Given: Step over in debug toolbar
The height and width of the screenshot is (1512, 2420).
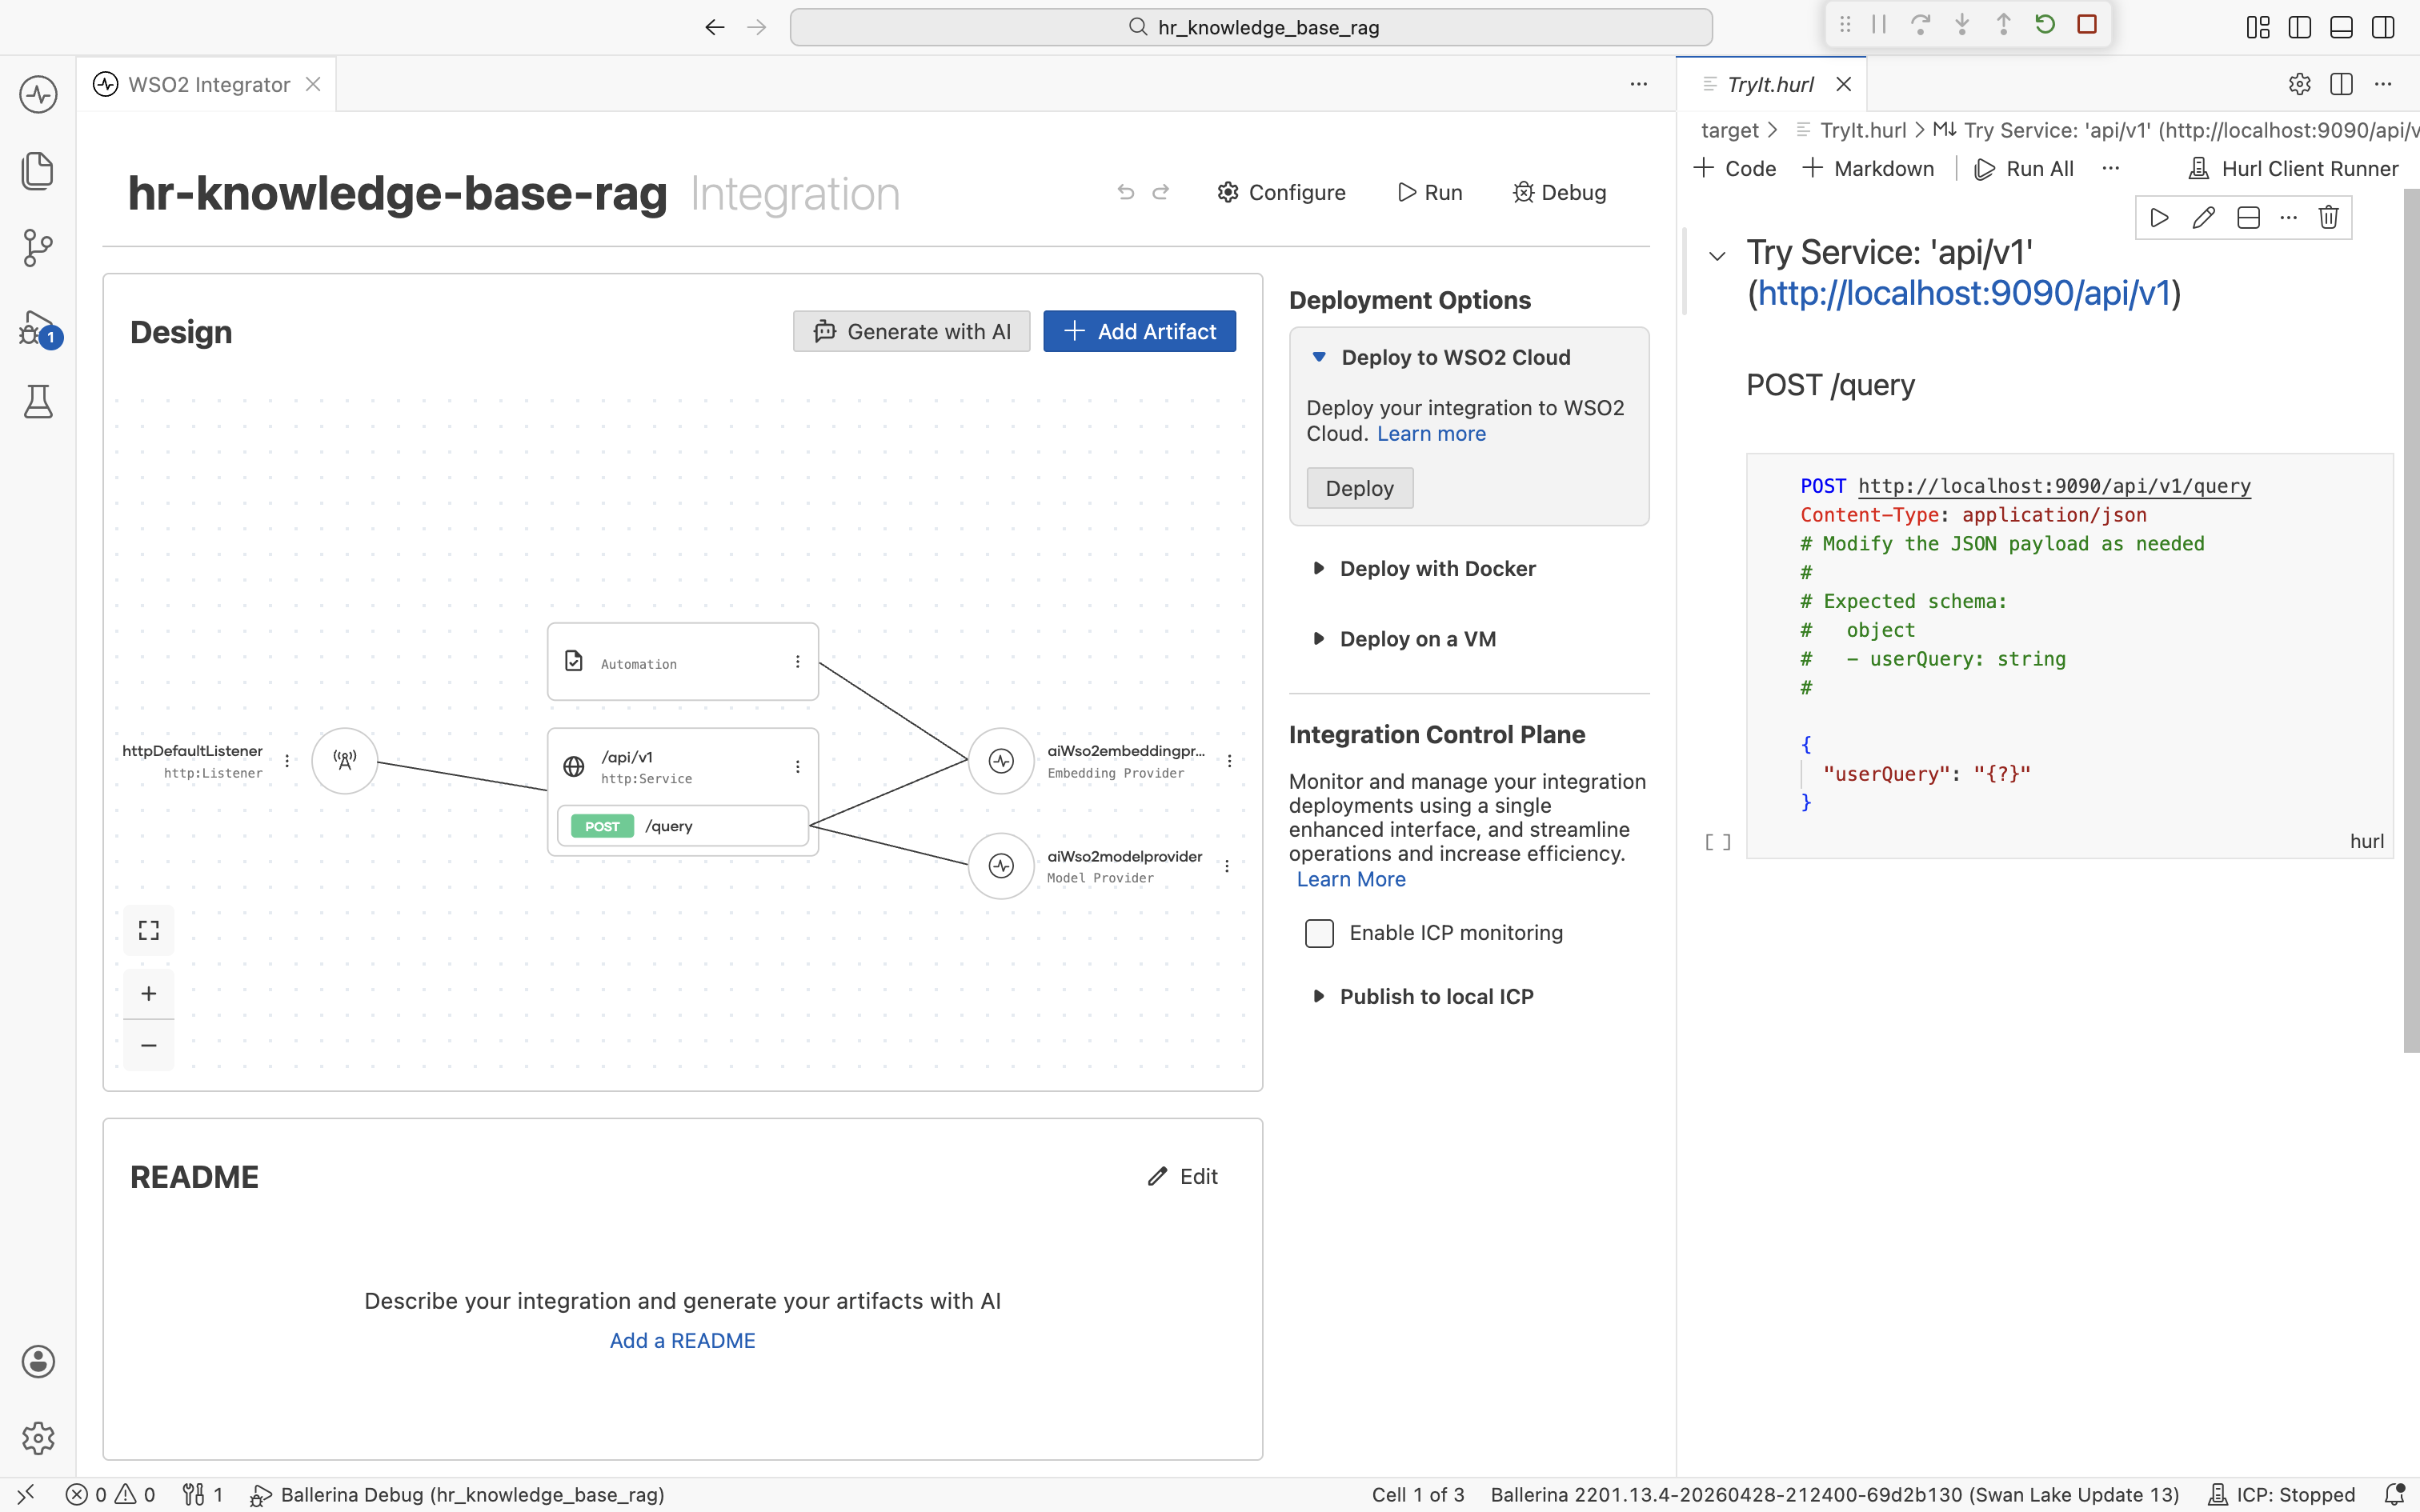Looking at the screenshot, I should pyautogui.click(x=1920, y=24).
